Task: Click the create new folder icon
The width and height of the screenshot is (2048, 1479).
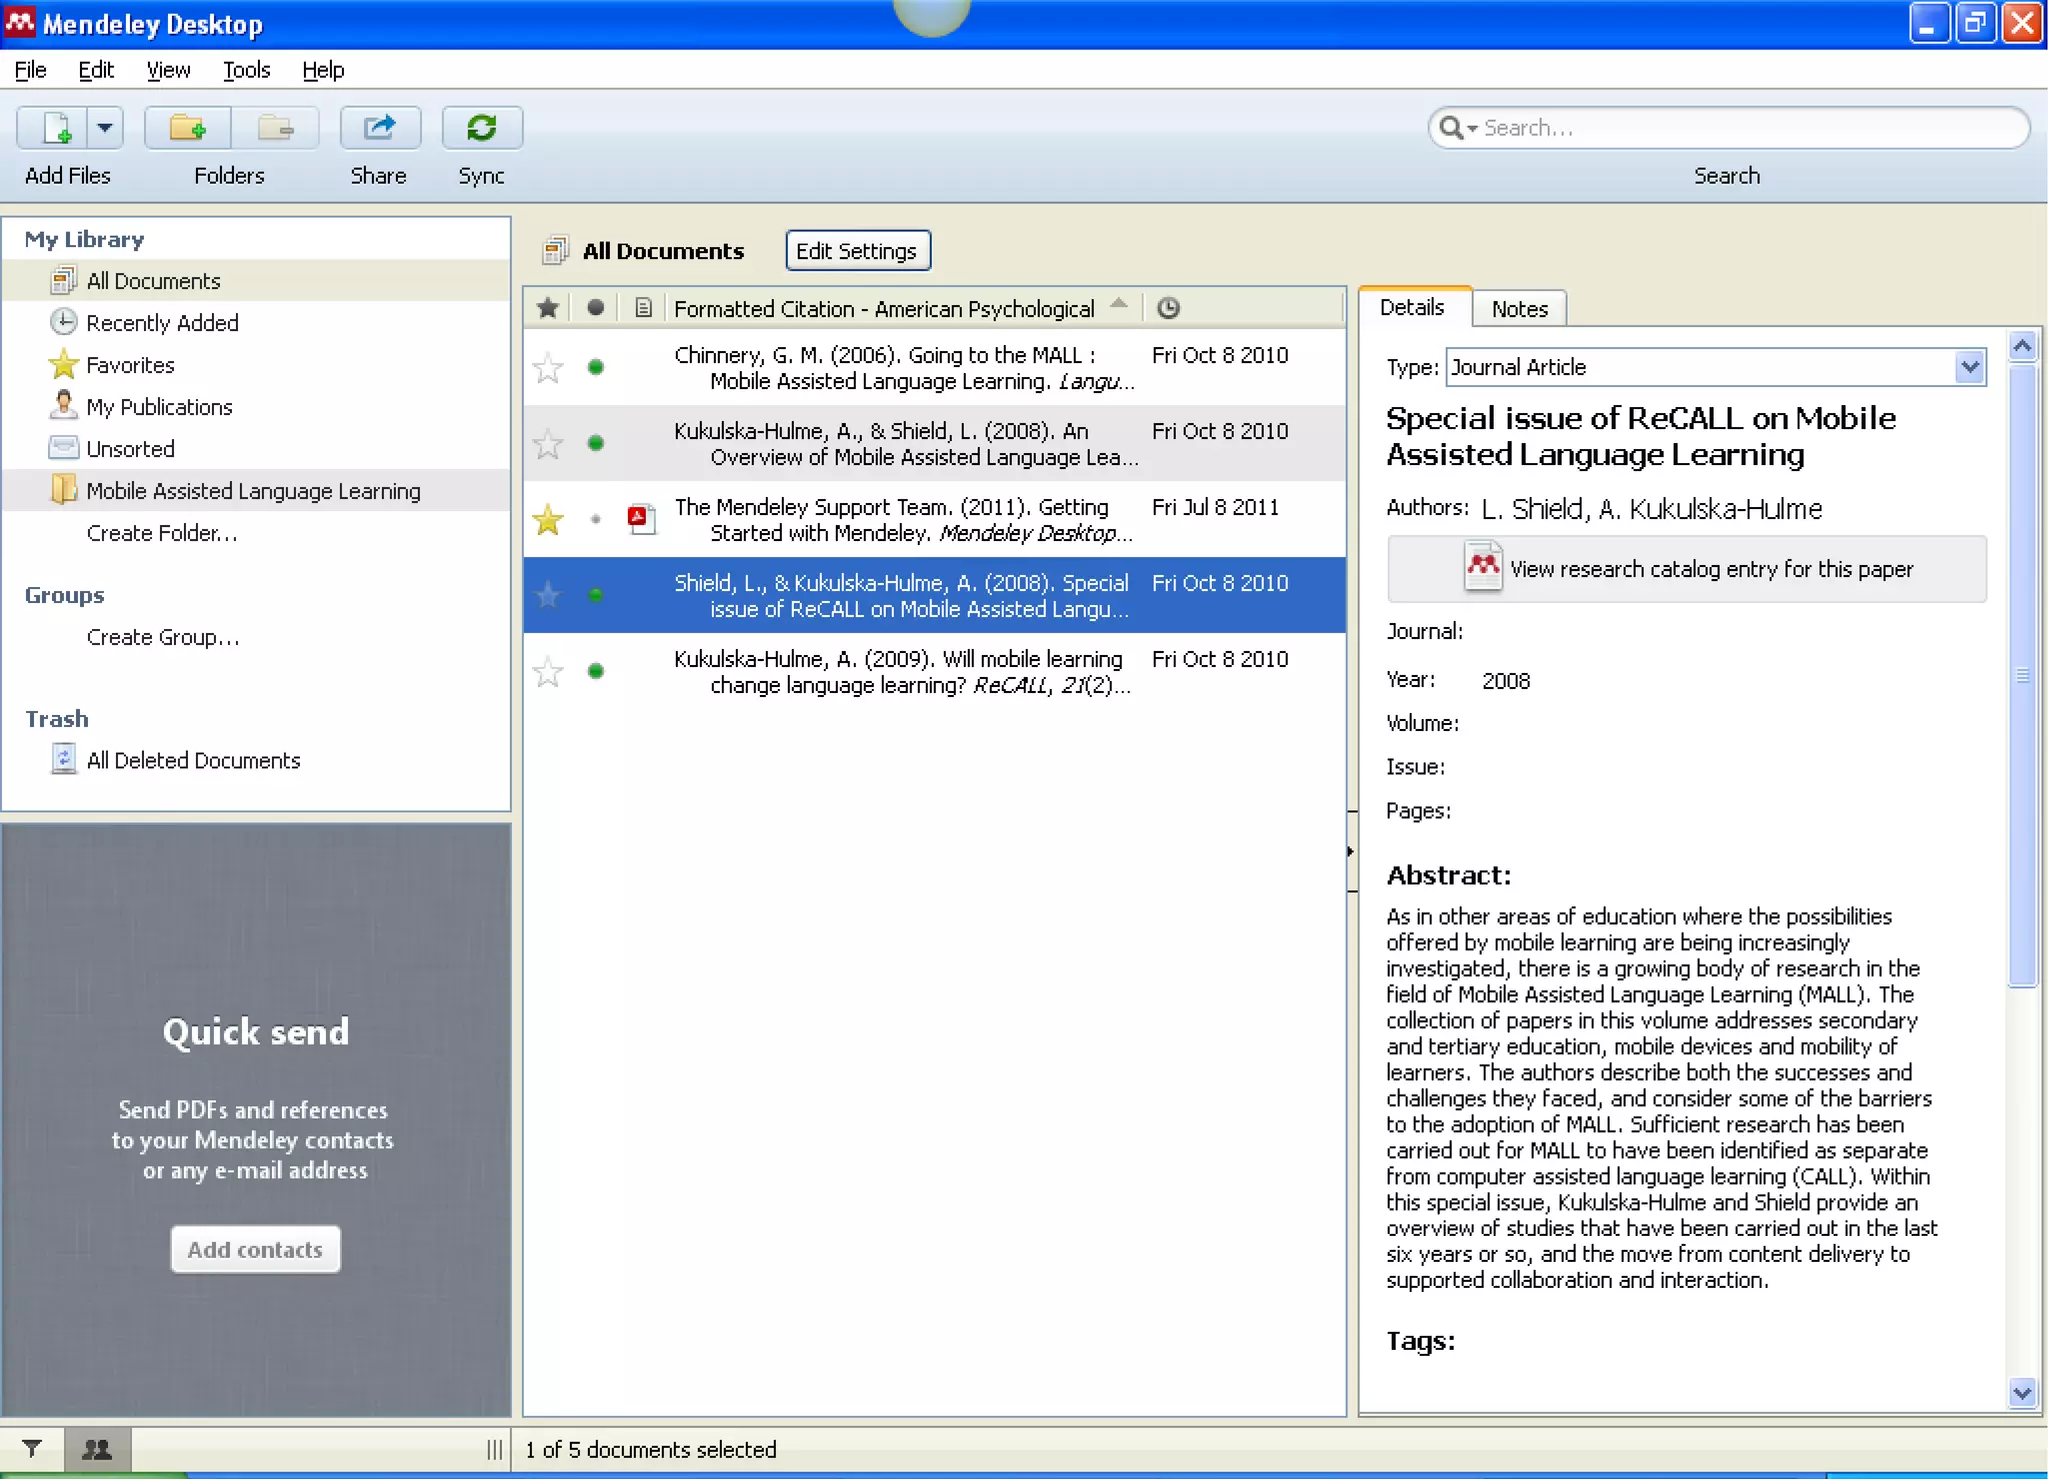Action: pos(187,129)
